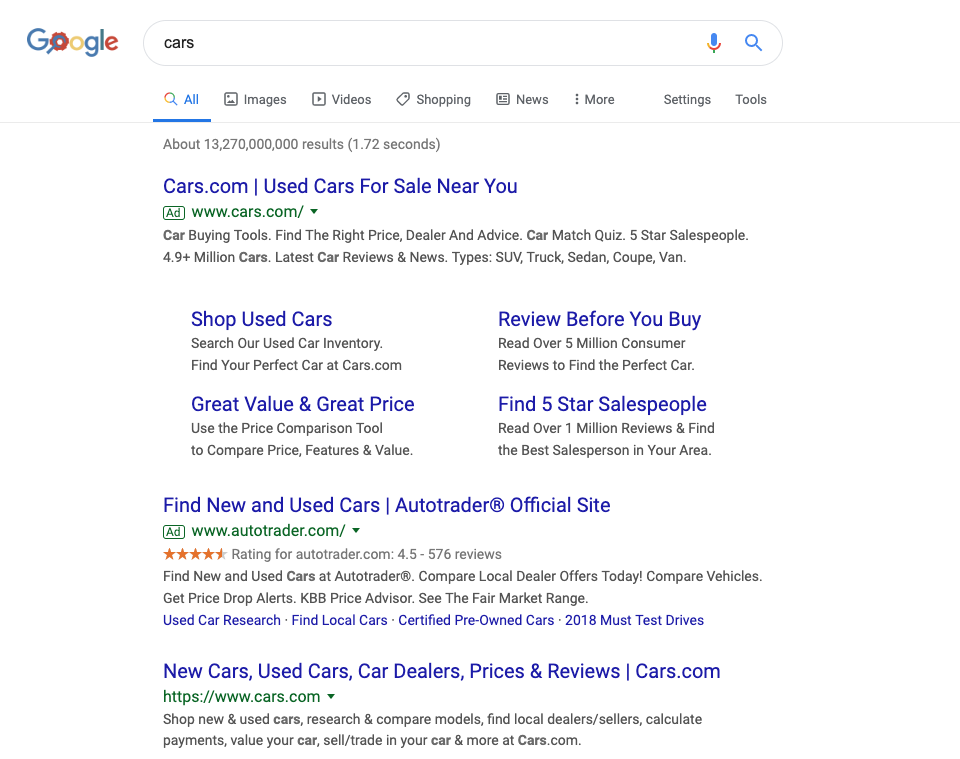Open search Tools
960x759 pixels.
click(751, 99)
